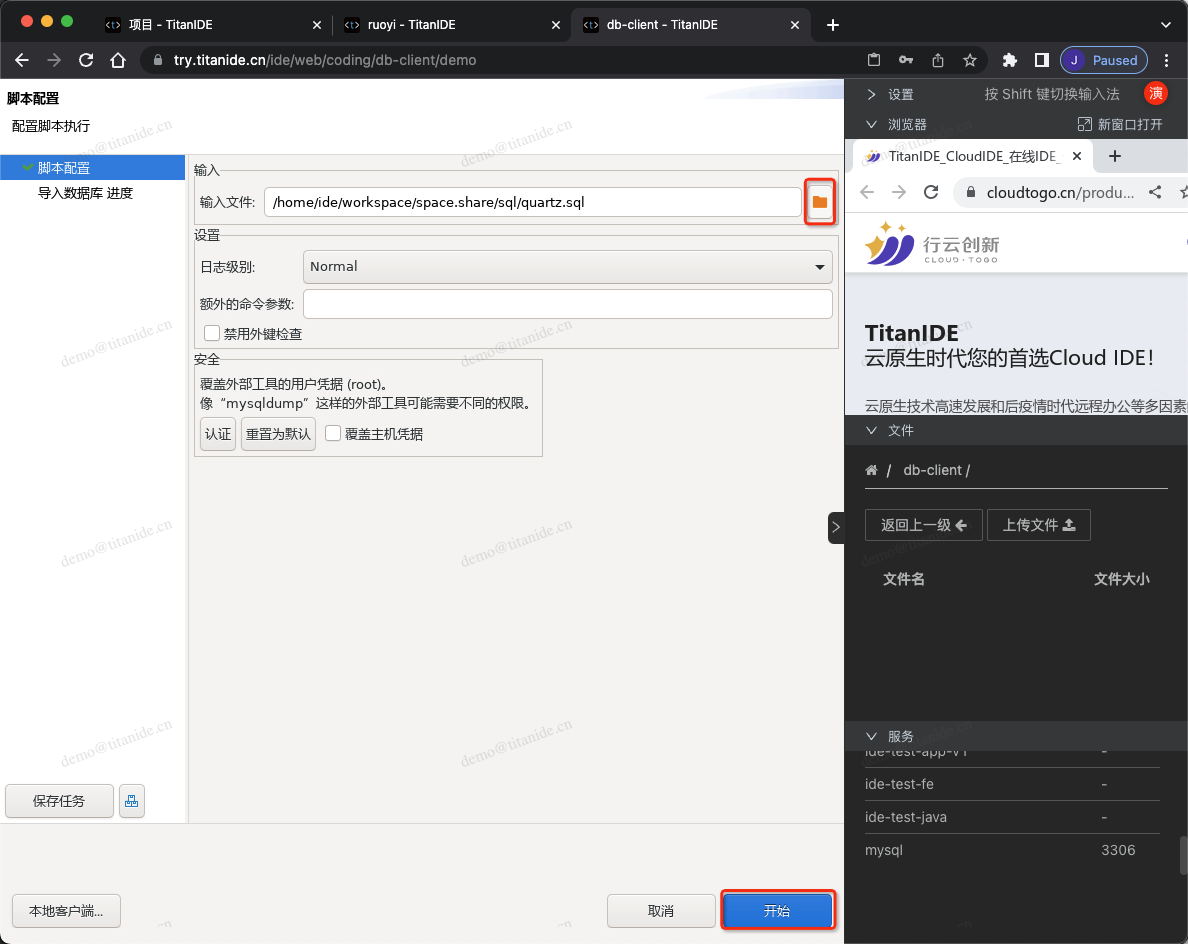
Task: Click the orange folder browse icon
Action: click(820, 202)
